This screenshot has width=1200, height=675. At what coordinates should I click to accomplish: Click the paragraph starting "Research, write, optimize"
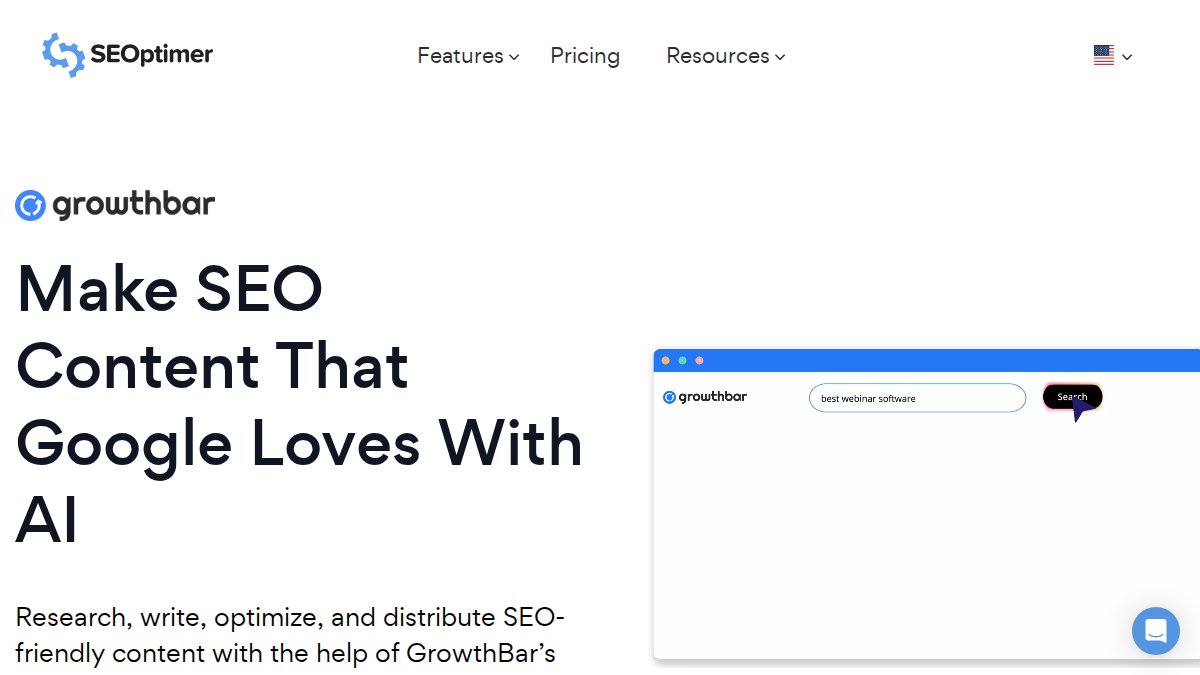coord(291,635)
